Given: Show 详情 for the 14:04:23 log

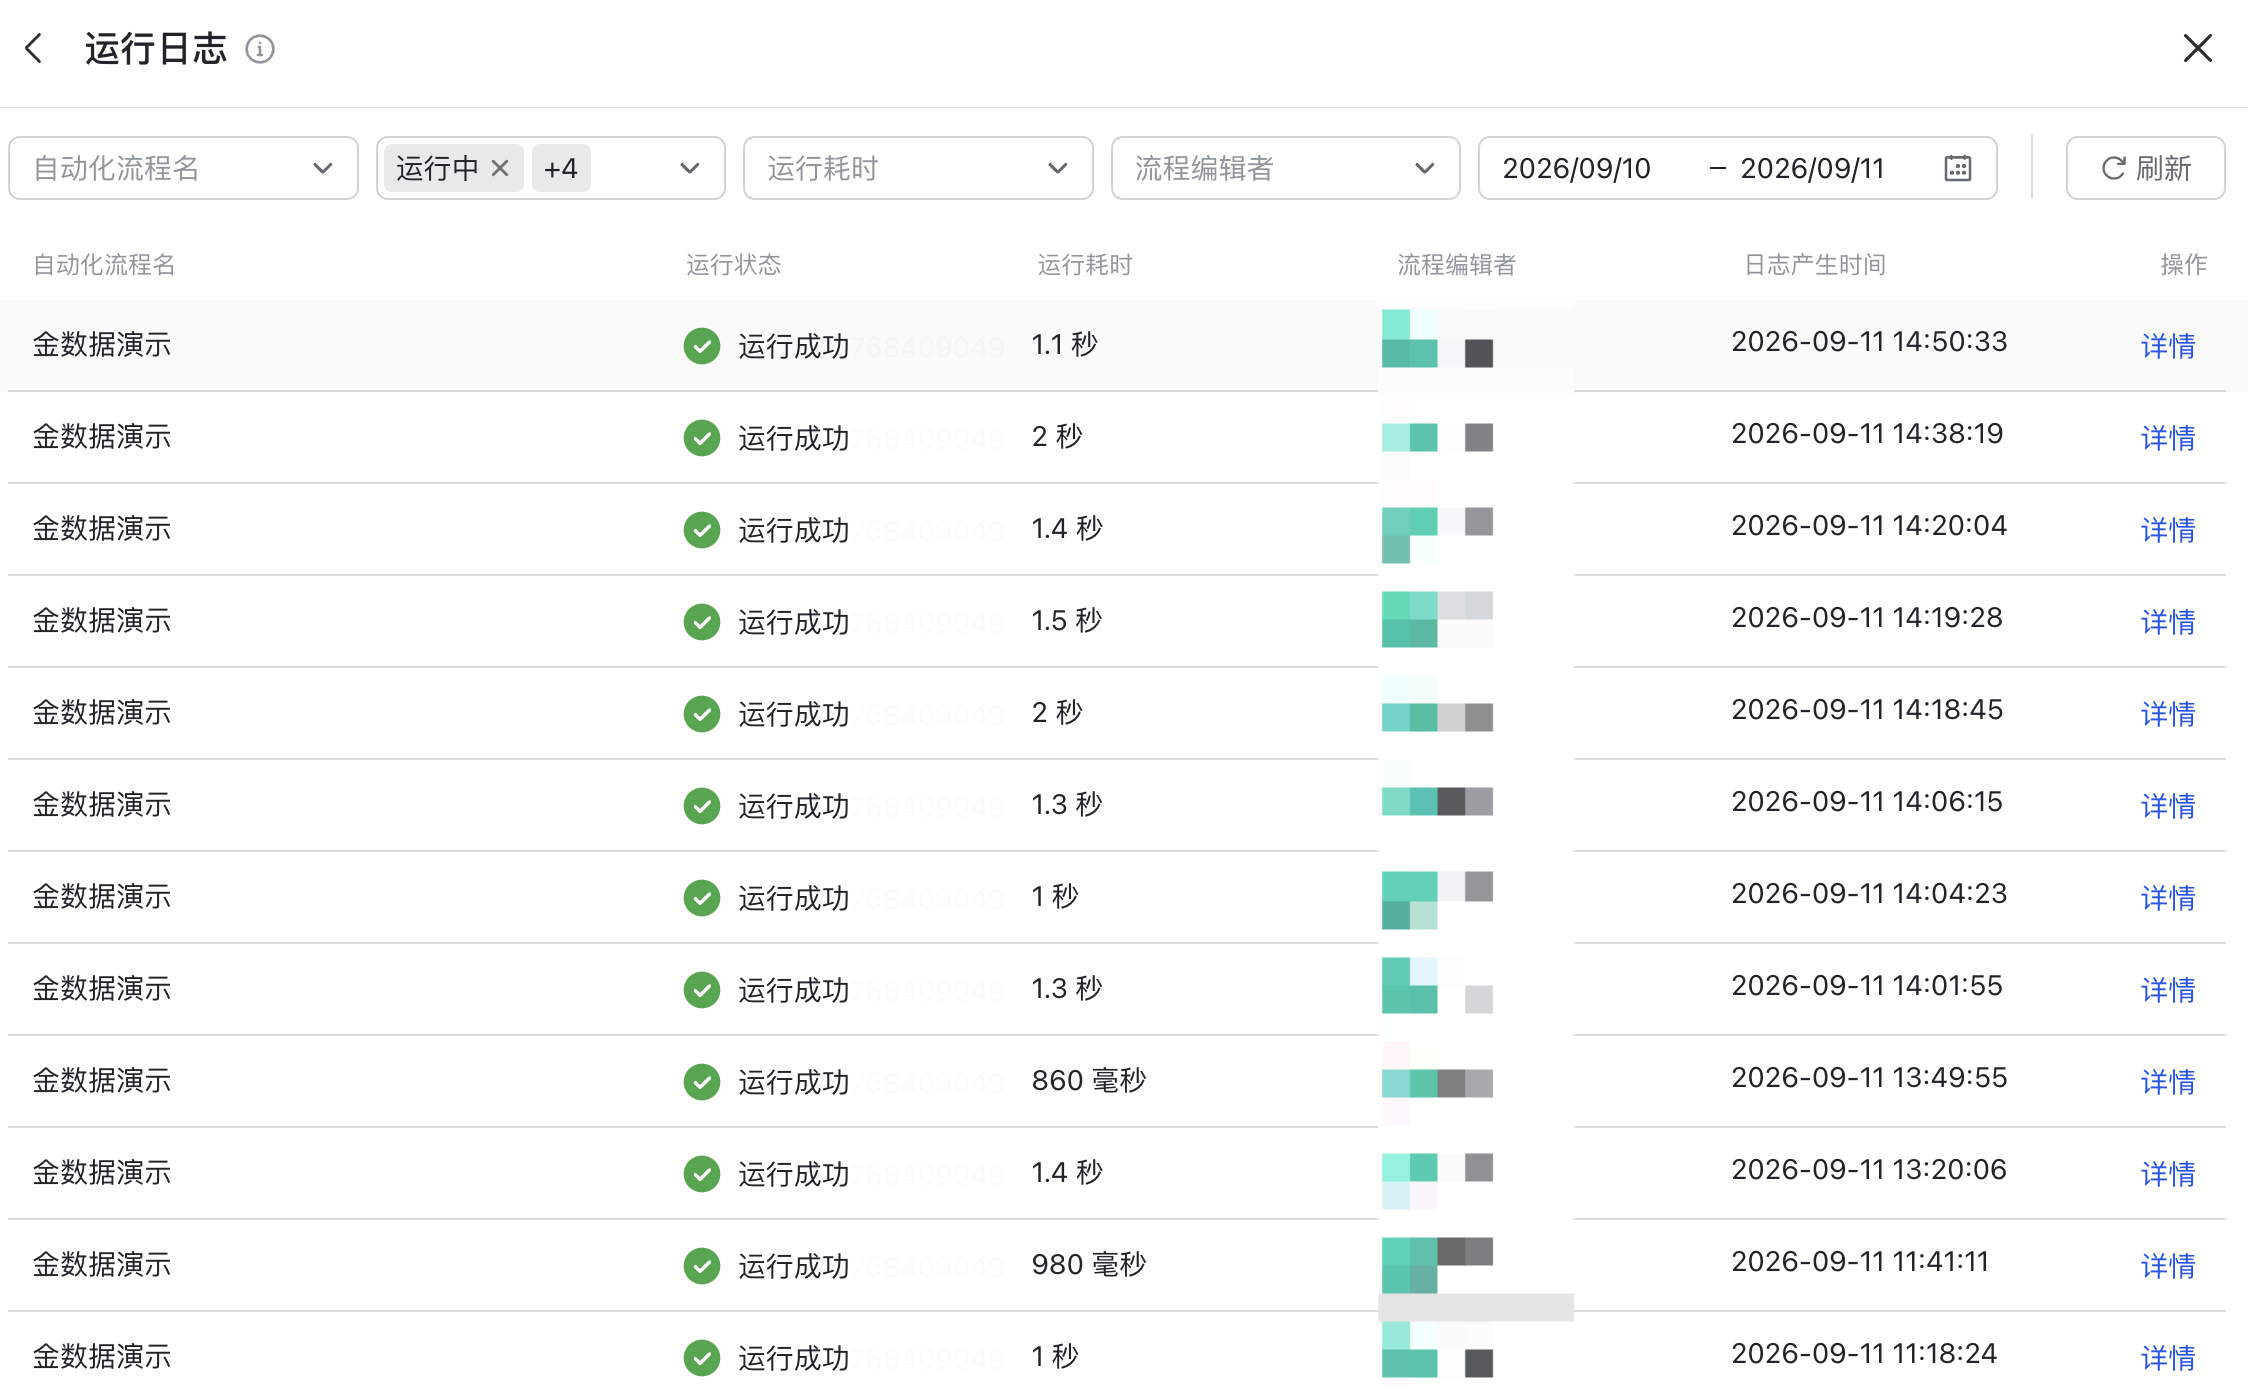Looking at the screenshot, I should pos(2168,898).
